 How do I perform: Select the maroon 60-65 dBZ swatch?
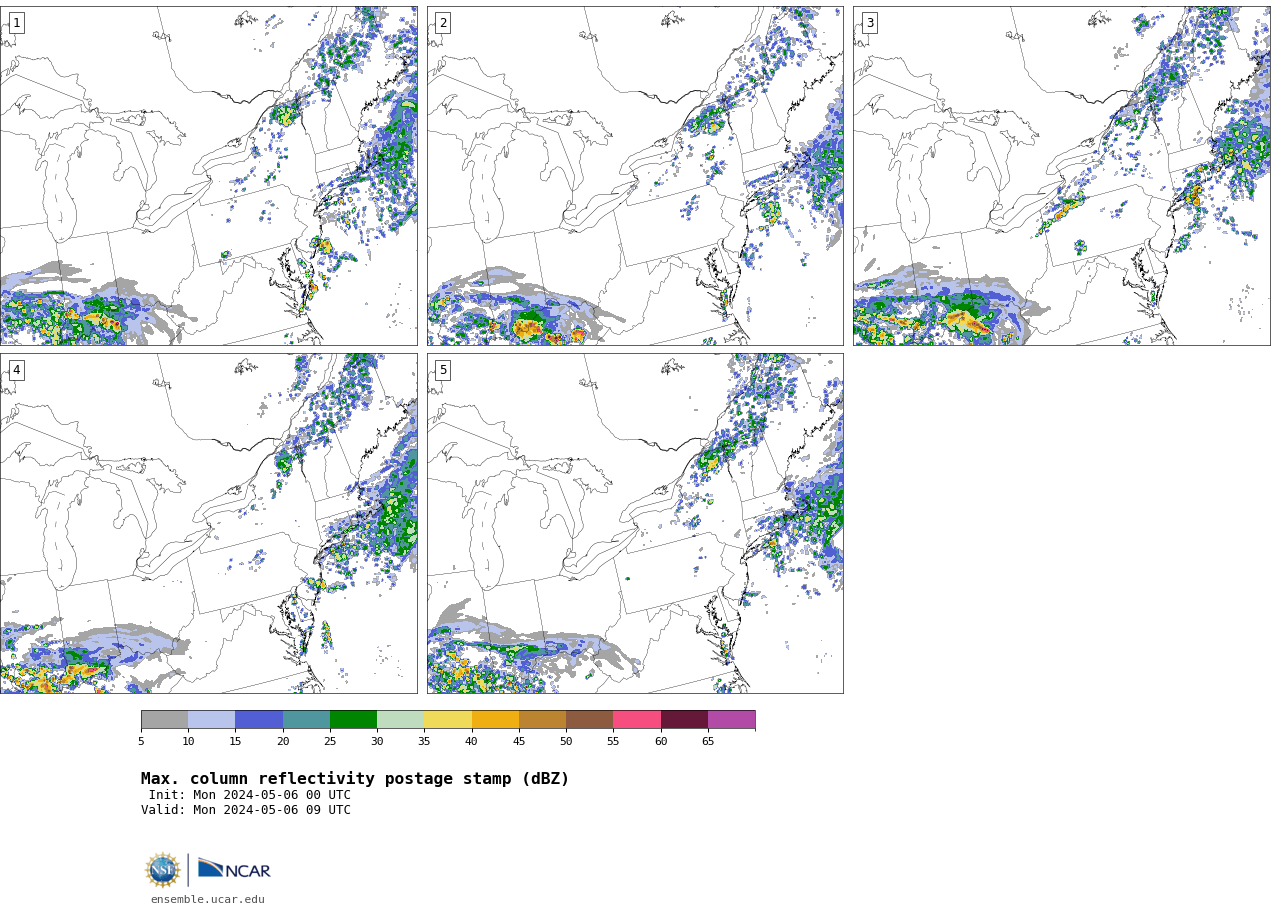coord(684,720)
